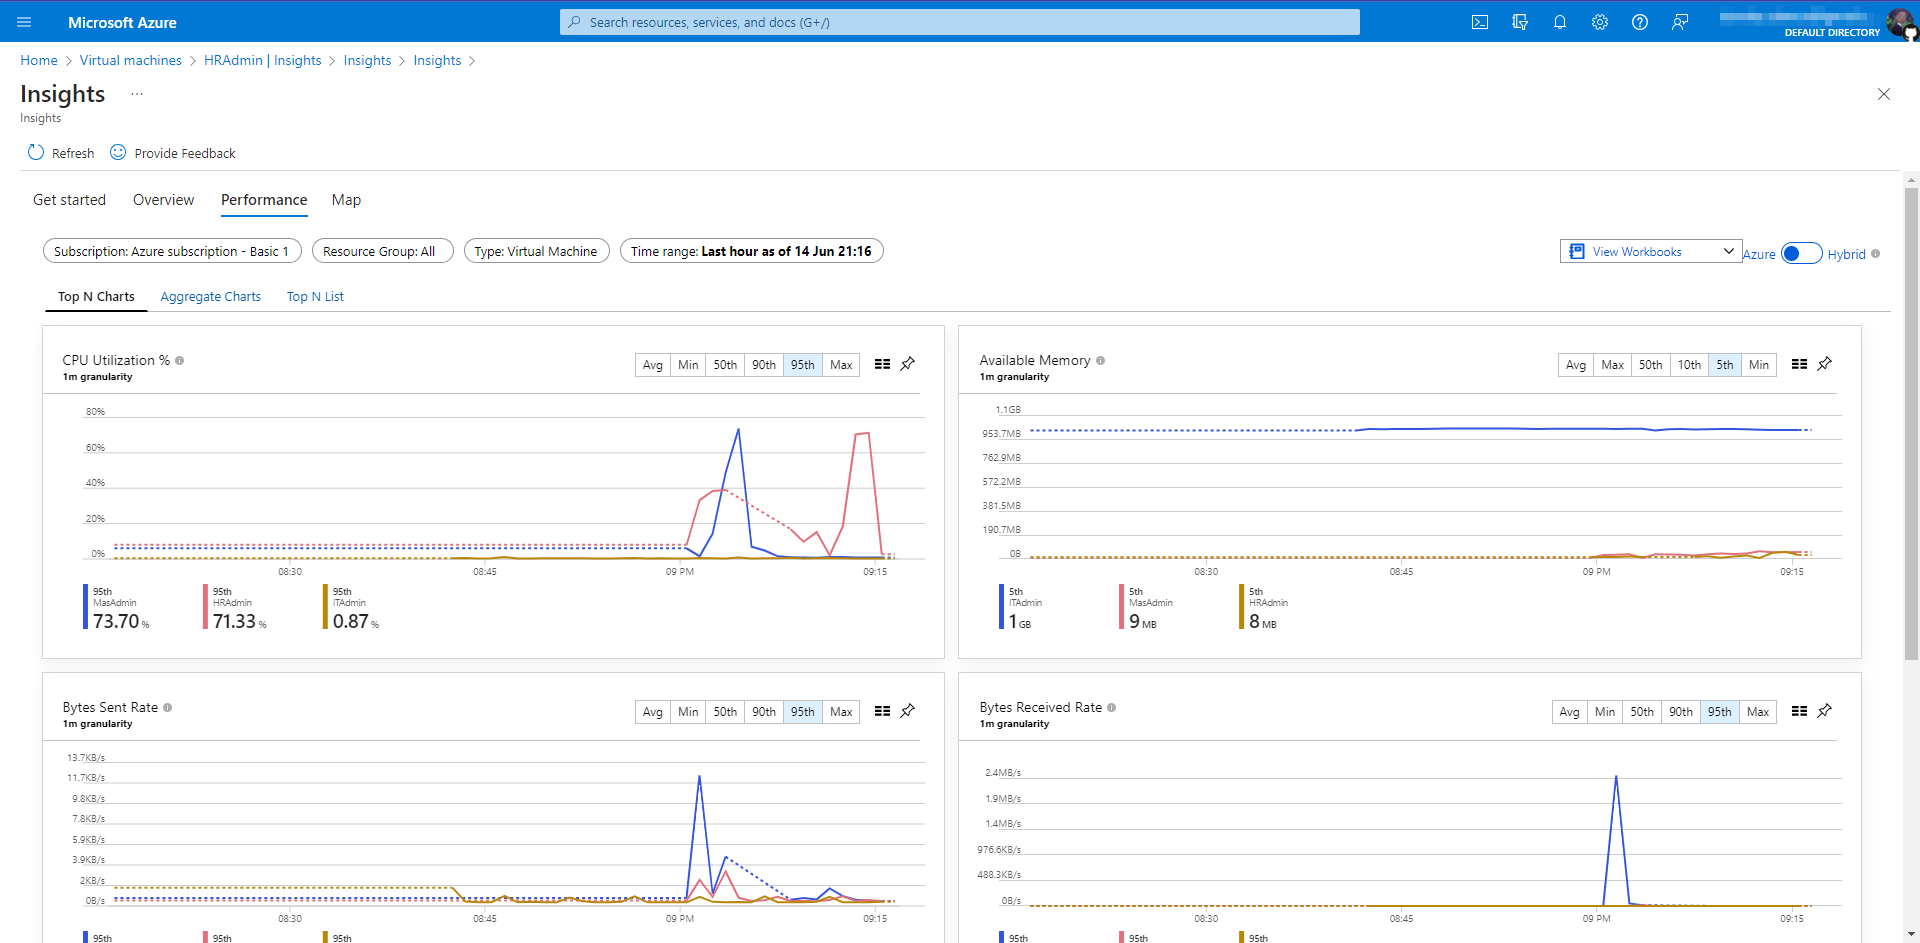Image resolution: width=1920 pixels, height=943 pixels.
Task: Select Avg on Bytes Received Rate chart
Action: click(1570, 712)
